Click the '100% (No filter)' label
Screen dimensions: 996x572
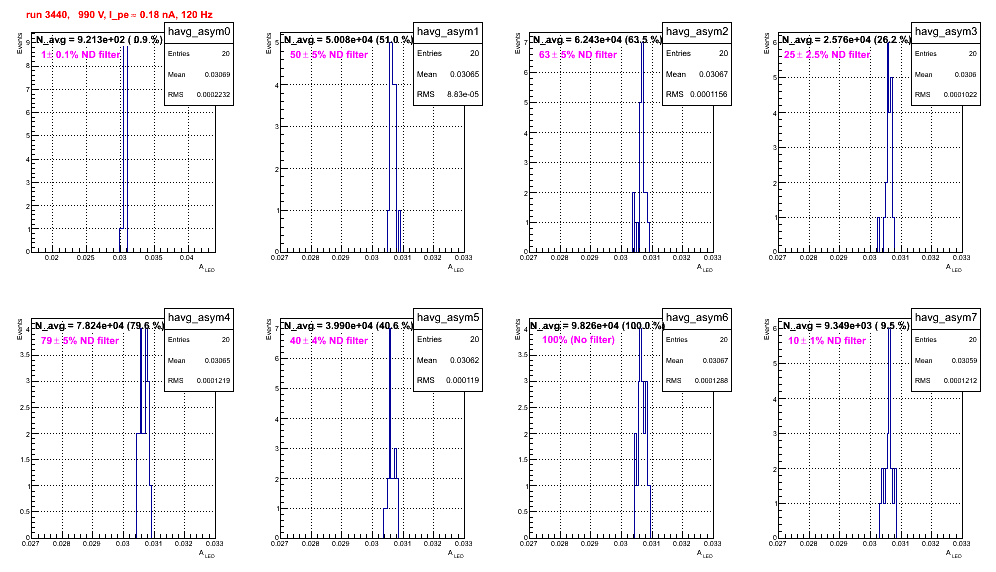(x=579, y=340)
